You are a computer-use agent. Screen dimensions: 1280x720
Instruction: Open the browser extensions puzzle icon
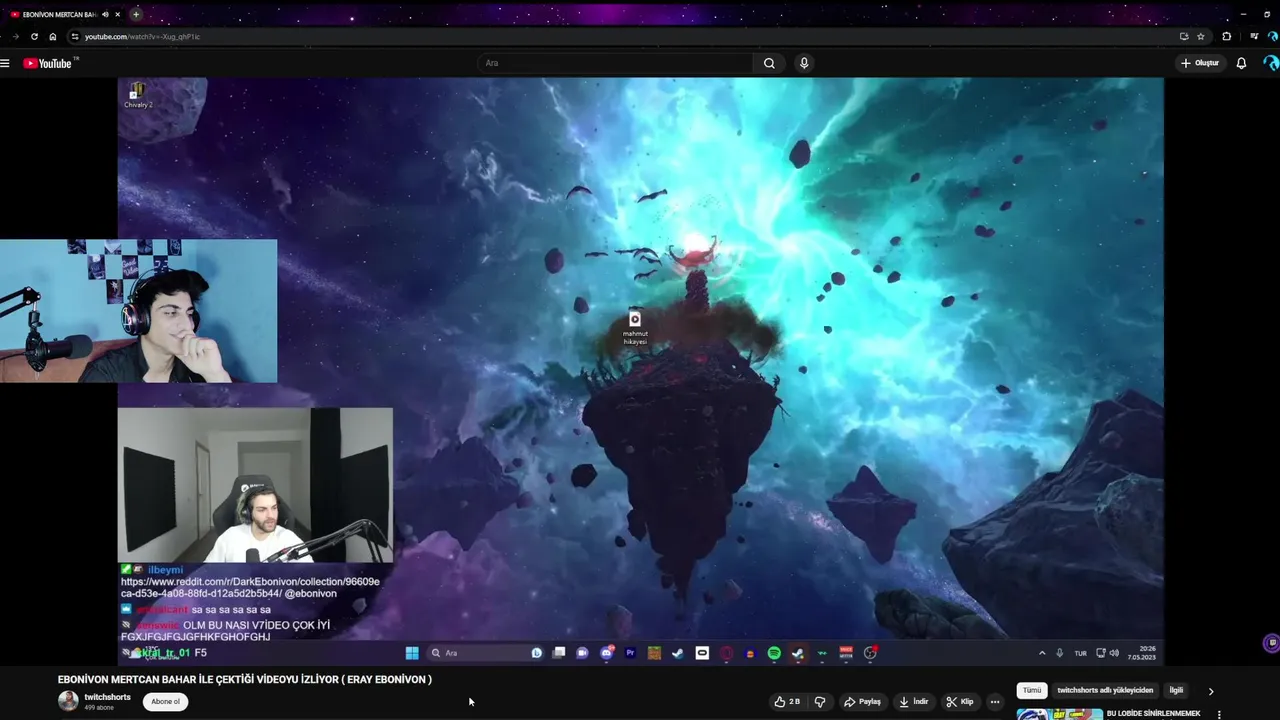point(1227,36)
